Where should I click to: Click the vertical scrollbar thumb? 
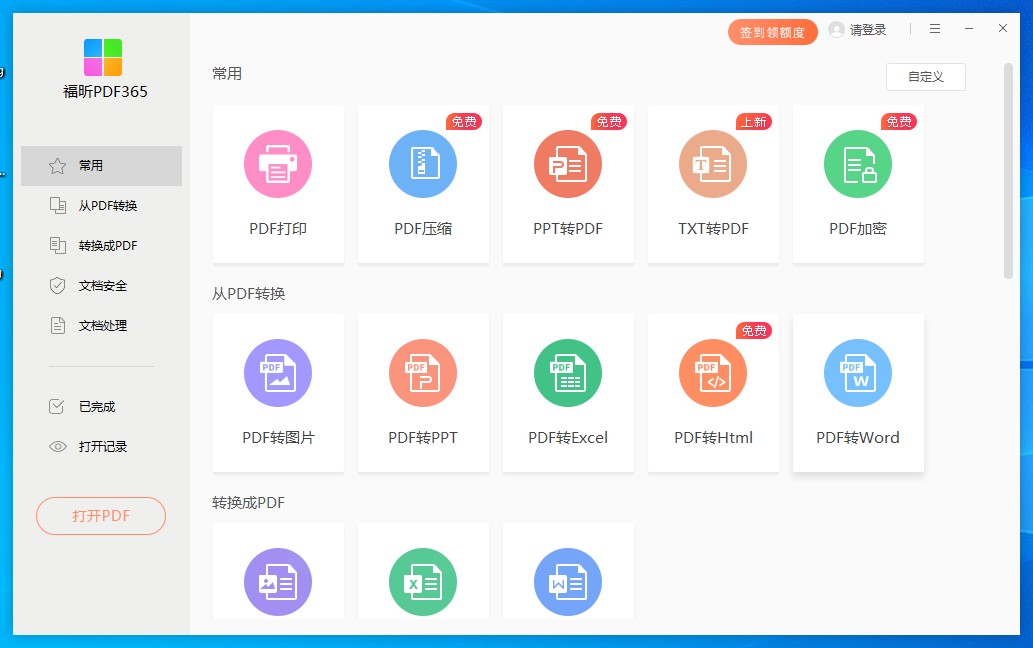[1008, 171]
